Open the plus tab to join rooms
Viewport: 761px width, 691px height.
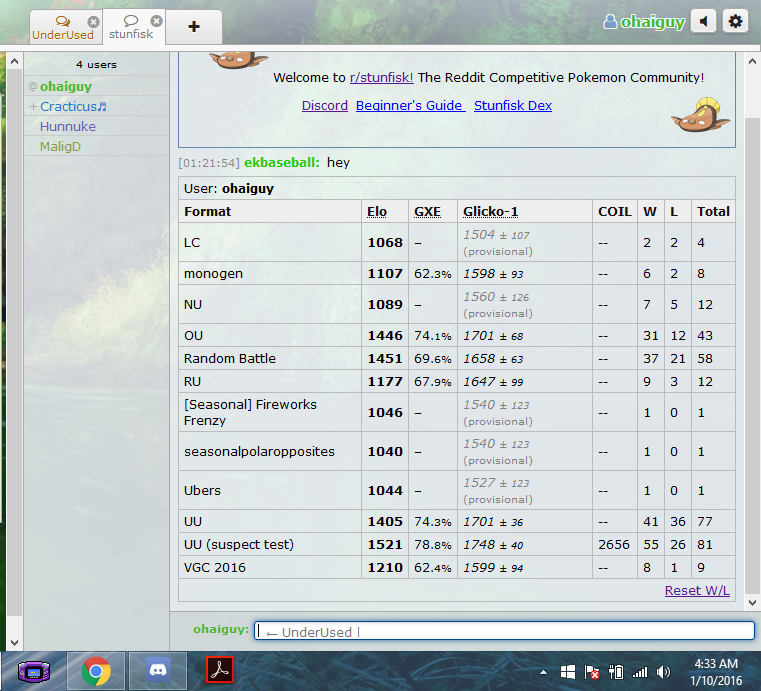(x=194, y=27)
